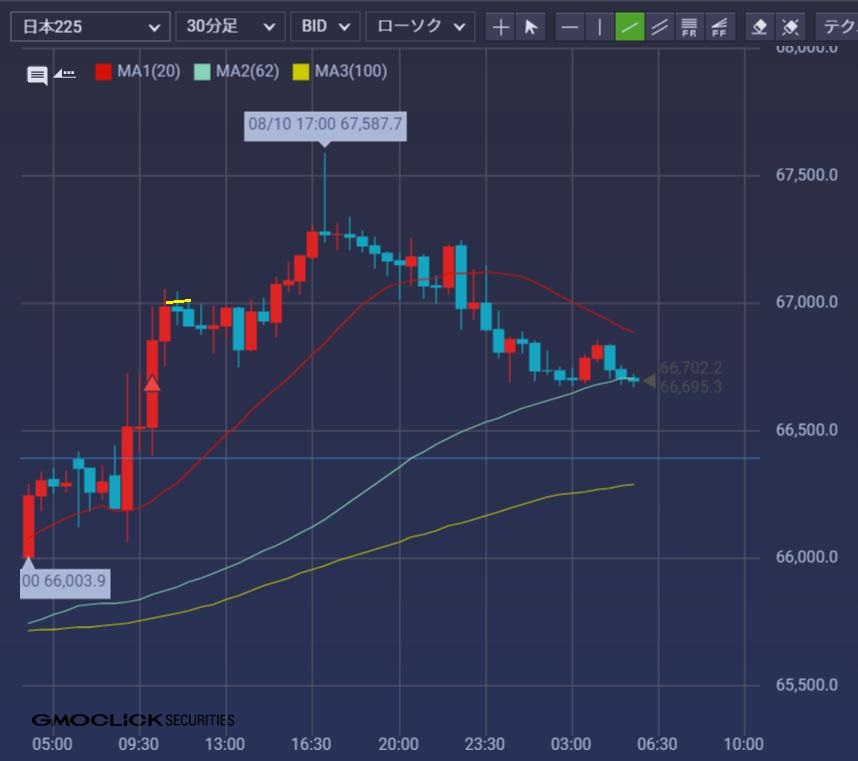Click the current price pointer triangle
Viewport: 858px width, 761px height.
pyautogui.click(x=649, y=380)
